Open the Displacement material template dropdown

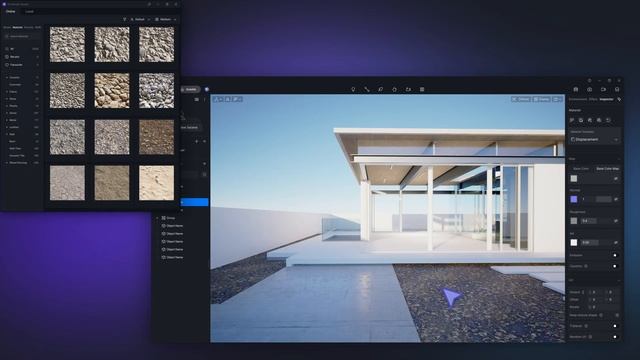[595, 139]
